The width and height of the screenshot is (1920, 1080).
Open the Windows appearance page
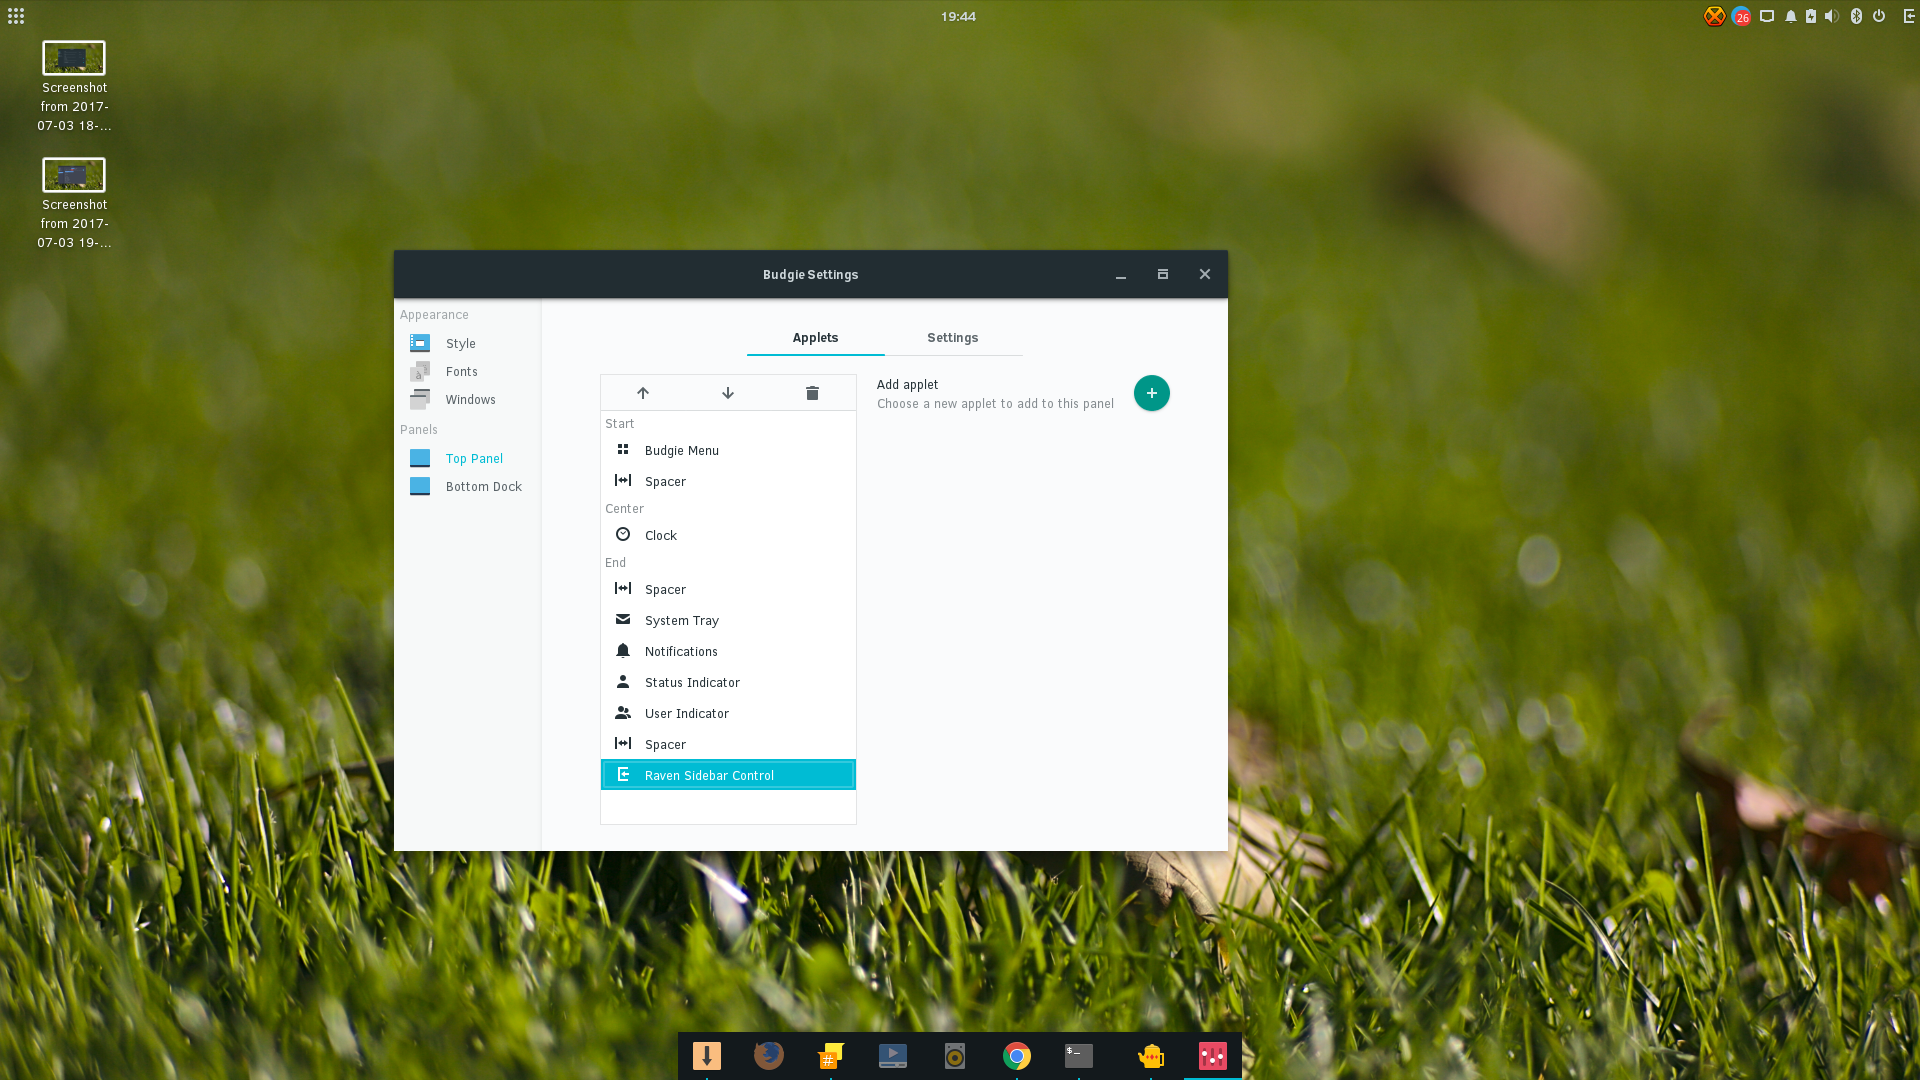[x=467, y=399]
